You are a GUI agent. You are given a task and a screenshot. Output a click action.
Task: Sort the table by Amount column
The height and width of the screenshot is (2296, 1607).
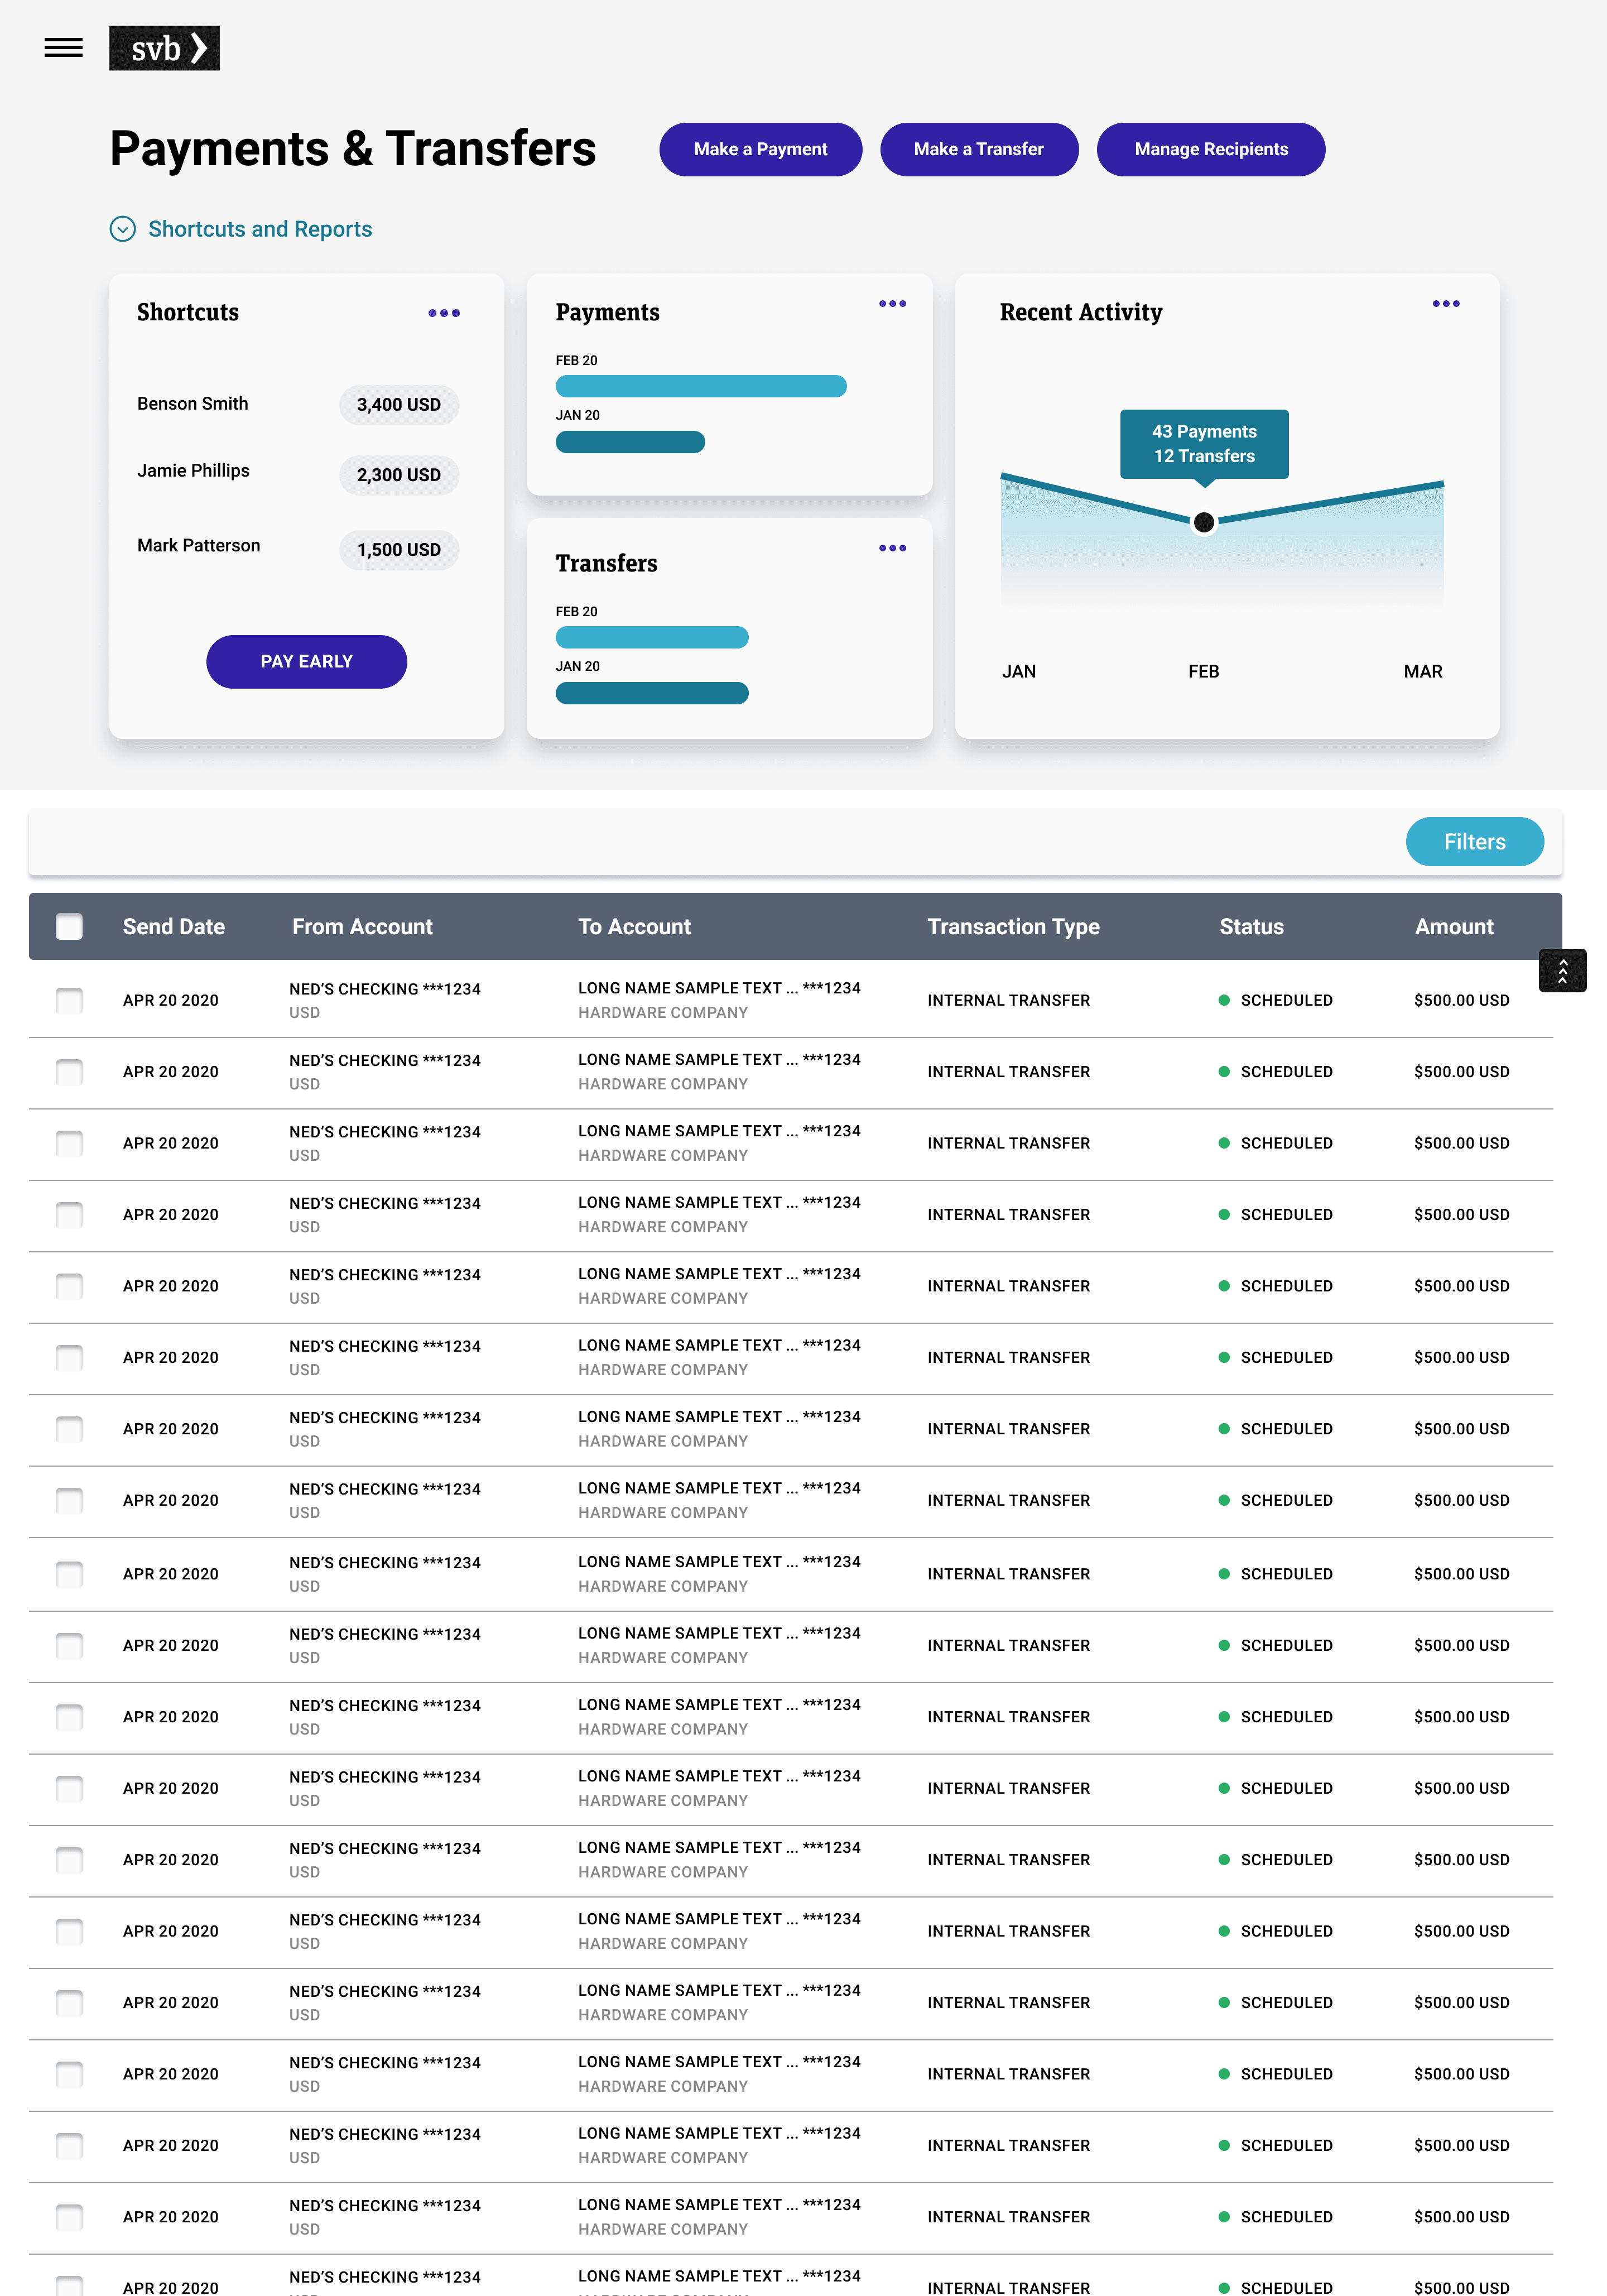tap(1453, 927)
